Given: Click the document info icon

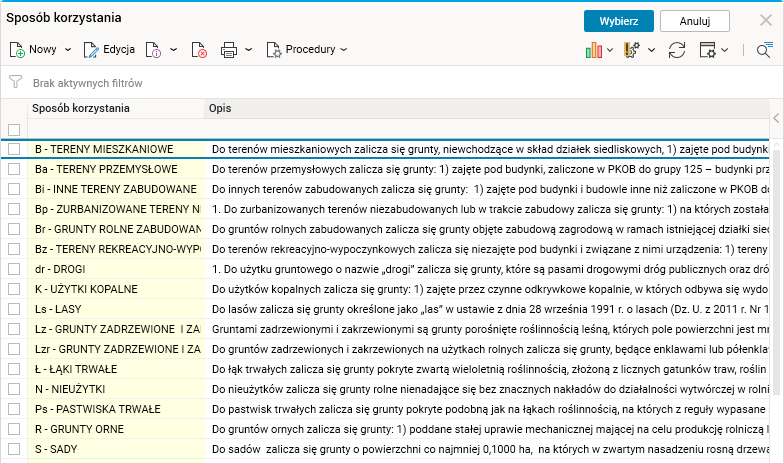Looking at the screenshot, I should [153, 50].
